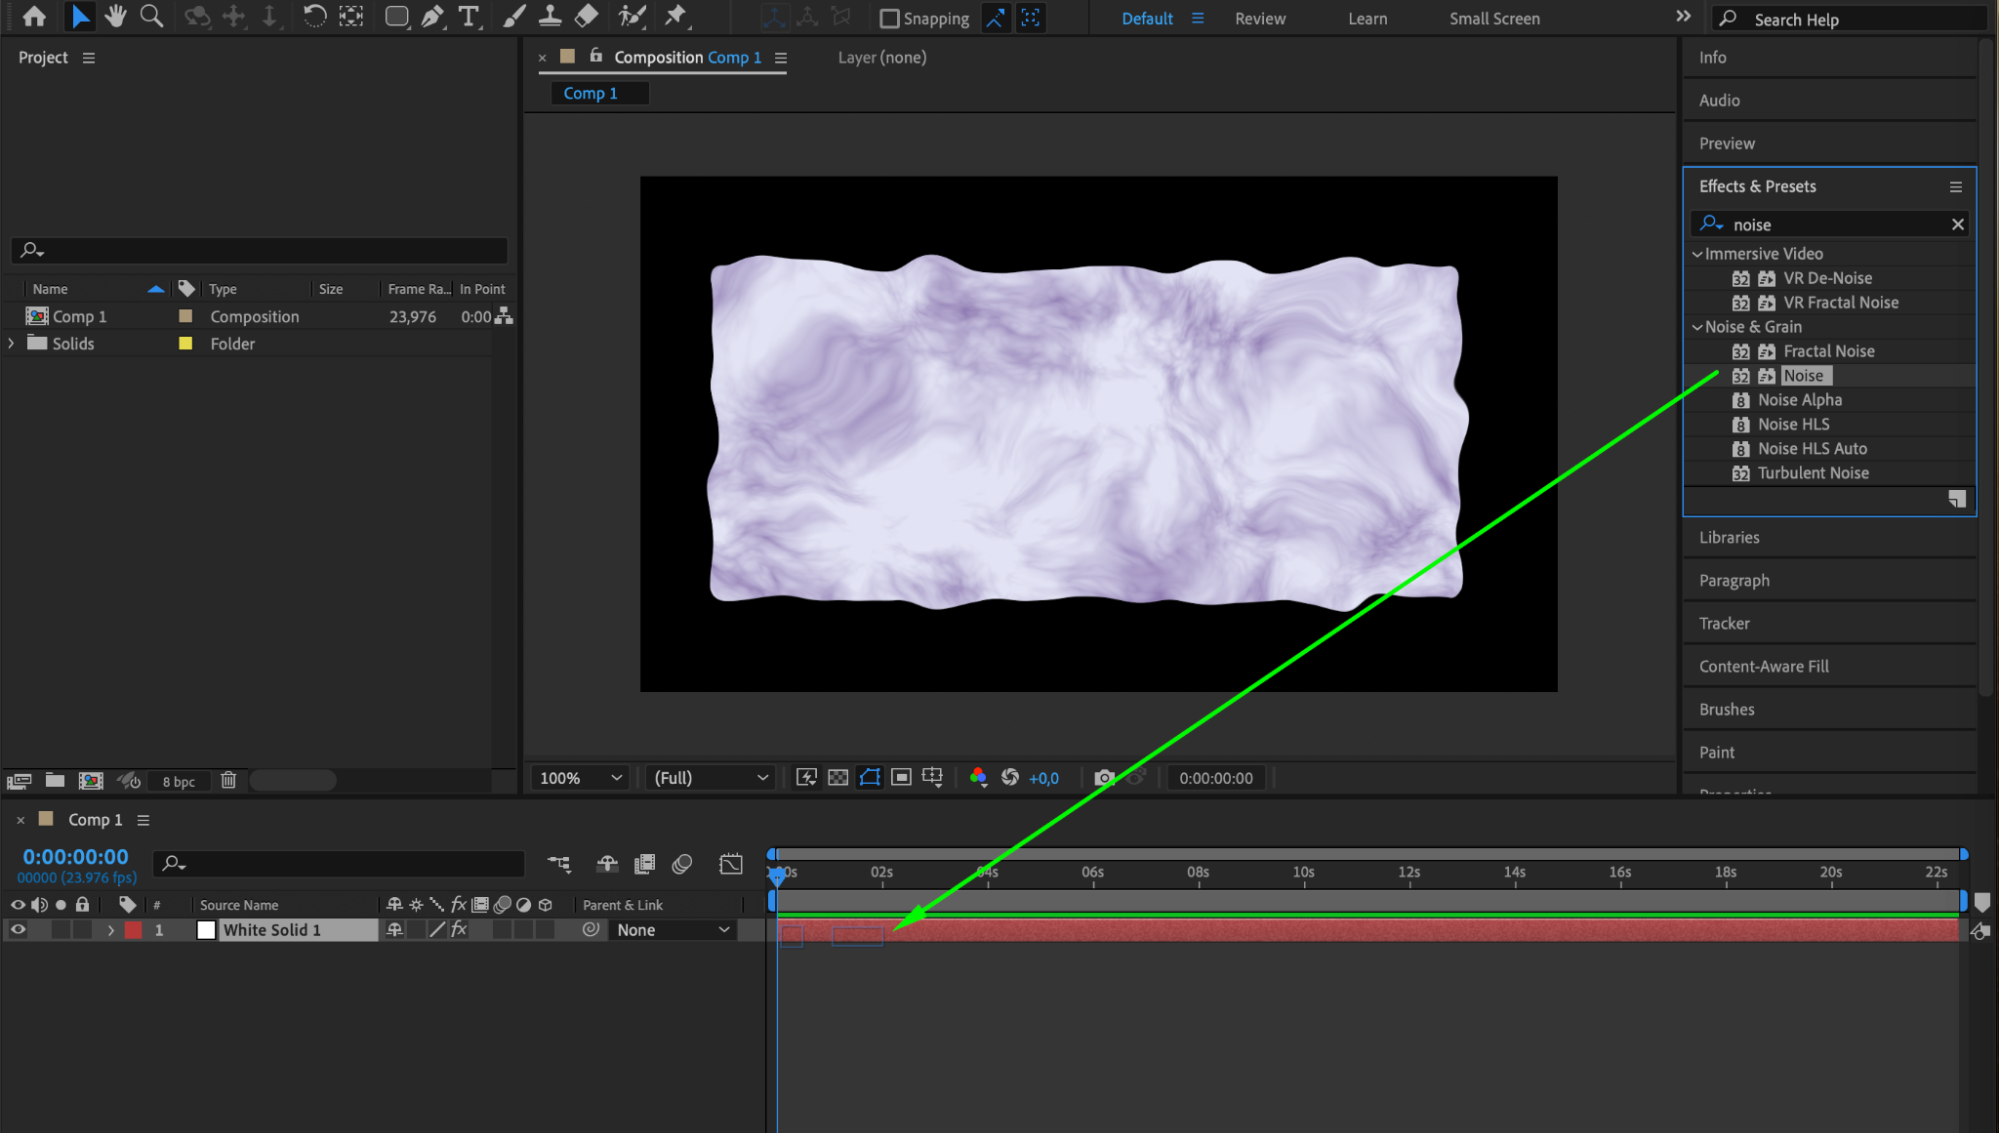Viewport: 1999px width, 1134px height.
Task: Take a snapshot with camera icon
Action: click(x=1104, y=778)
